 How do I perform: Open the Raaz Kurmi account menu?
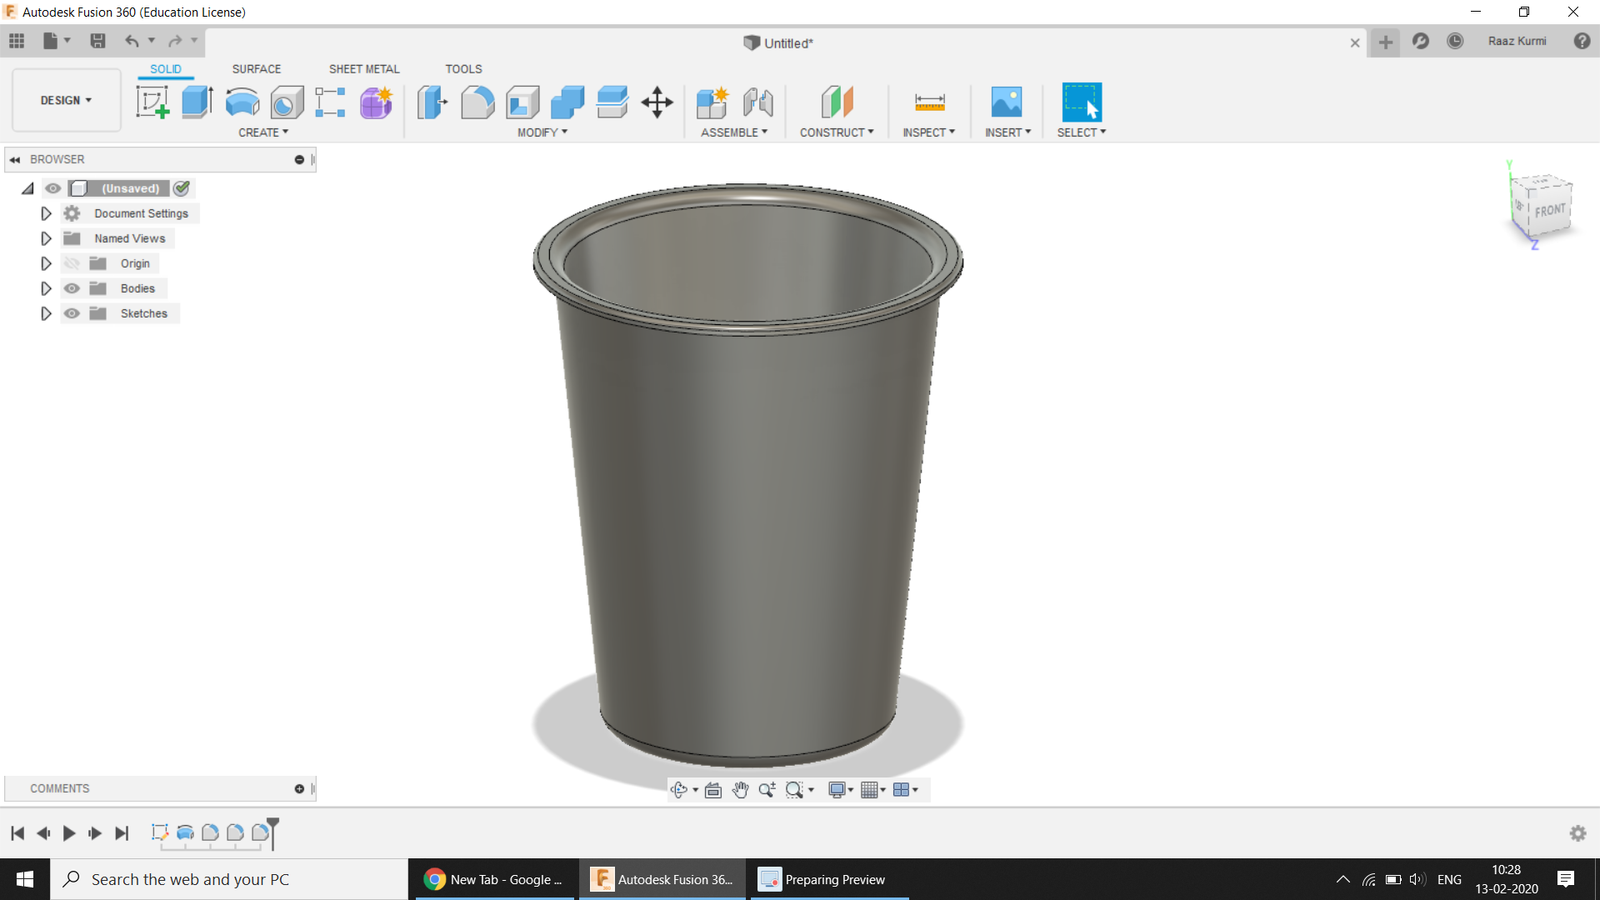click(x=1516, y=41)
